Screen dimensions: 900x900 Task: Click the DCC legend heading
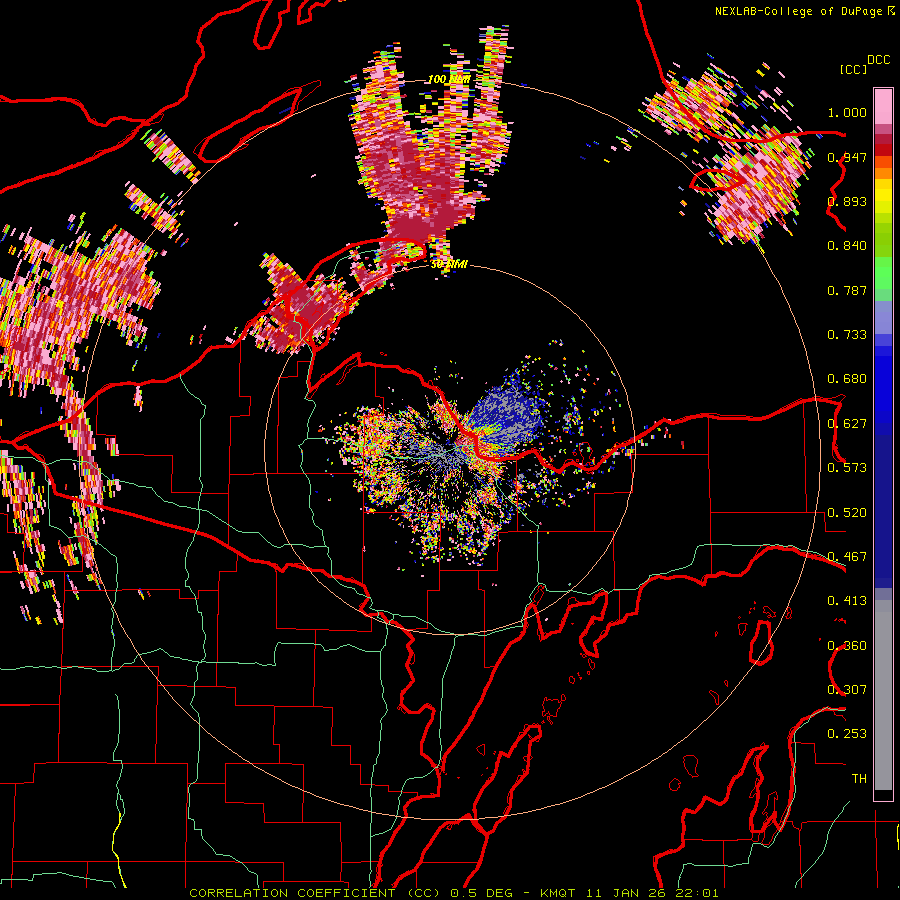point(879,60)
